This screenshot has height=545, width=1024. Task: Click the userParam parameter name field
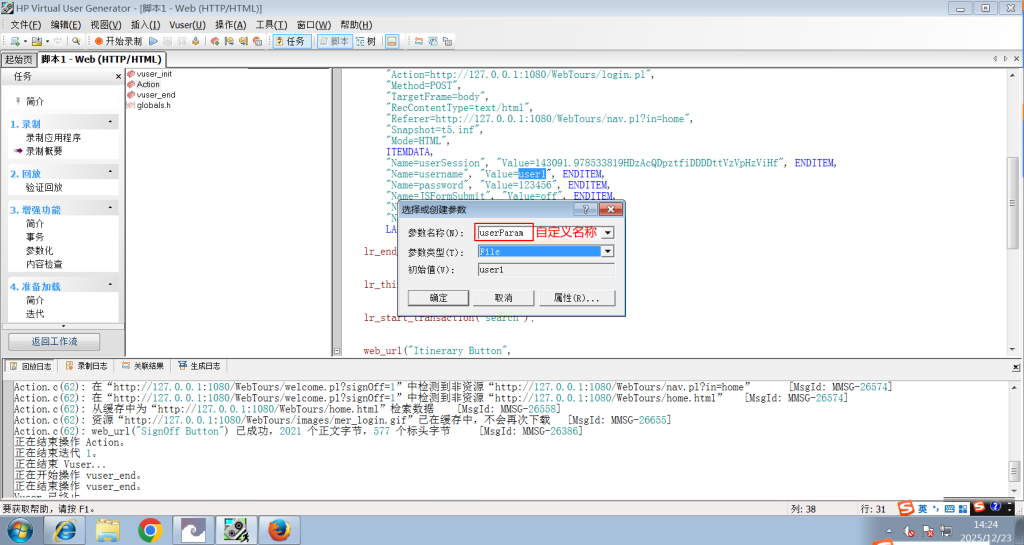[x=503, y=232]
